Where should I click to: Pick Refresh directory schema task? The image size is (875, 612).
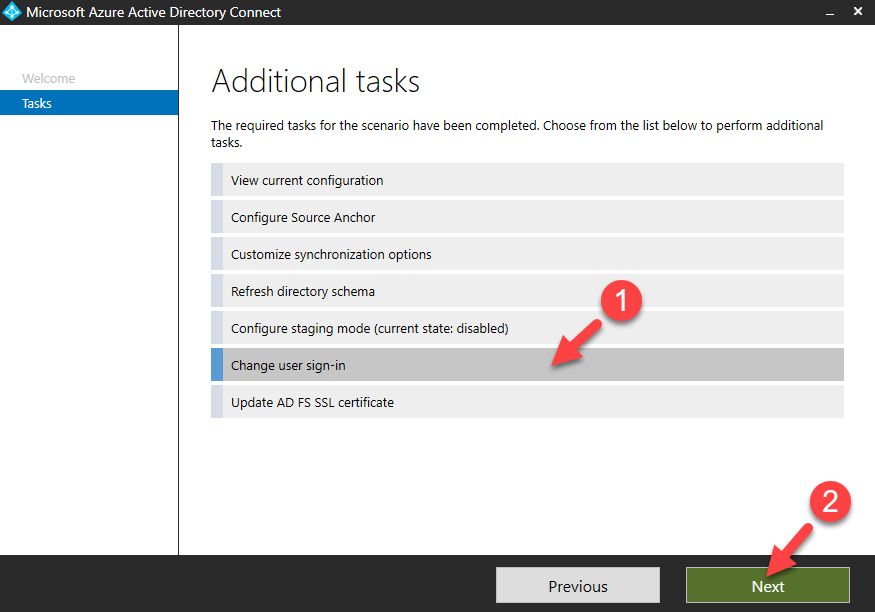pyautogui.click(x=527, y=291)
